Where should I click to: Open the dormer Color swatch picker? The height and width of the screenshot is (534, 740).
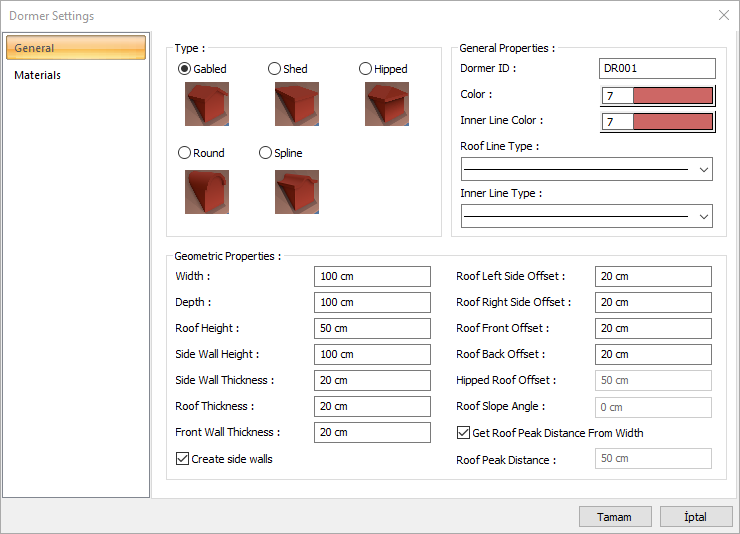tap(658, 95)
